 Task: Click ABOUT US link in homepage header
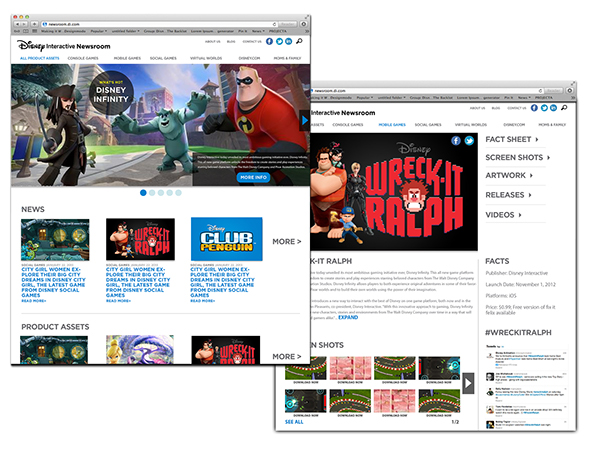[212, 41]
